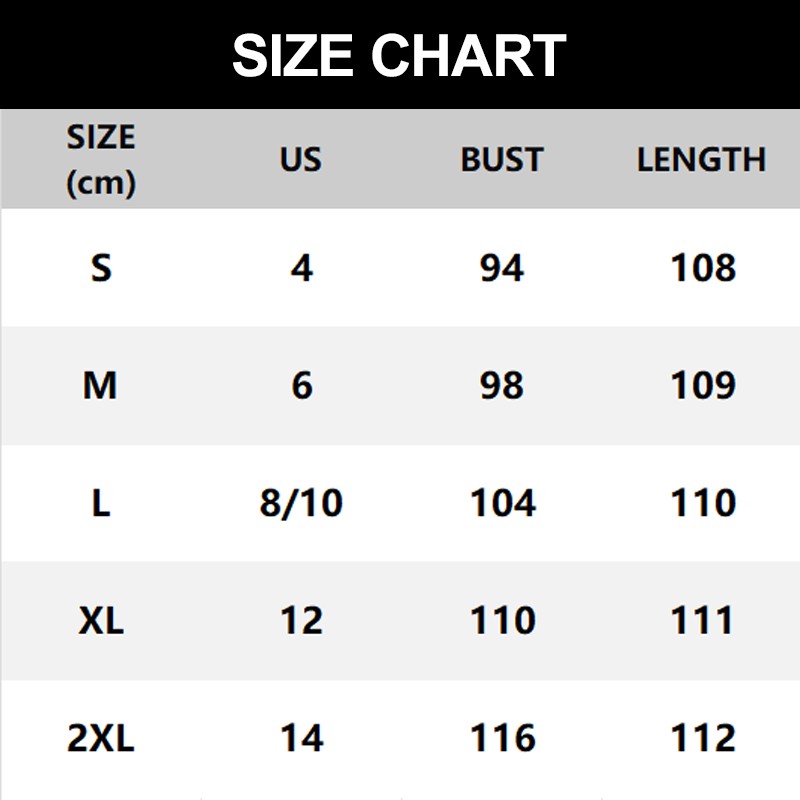
Task: Select bust value 98
Action: coord(502,385)
